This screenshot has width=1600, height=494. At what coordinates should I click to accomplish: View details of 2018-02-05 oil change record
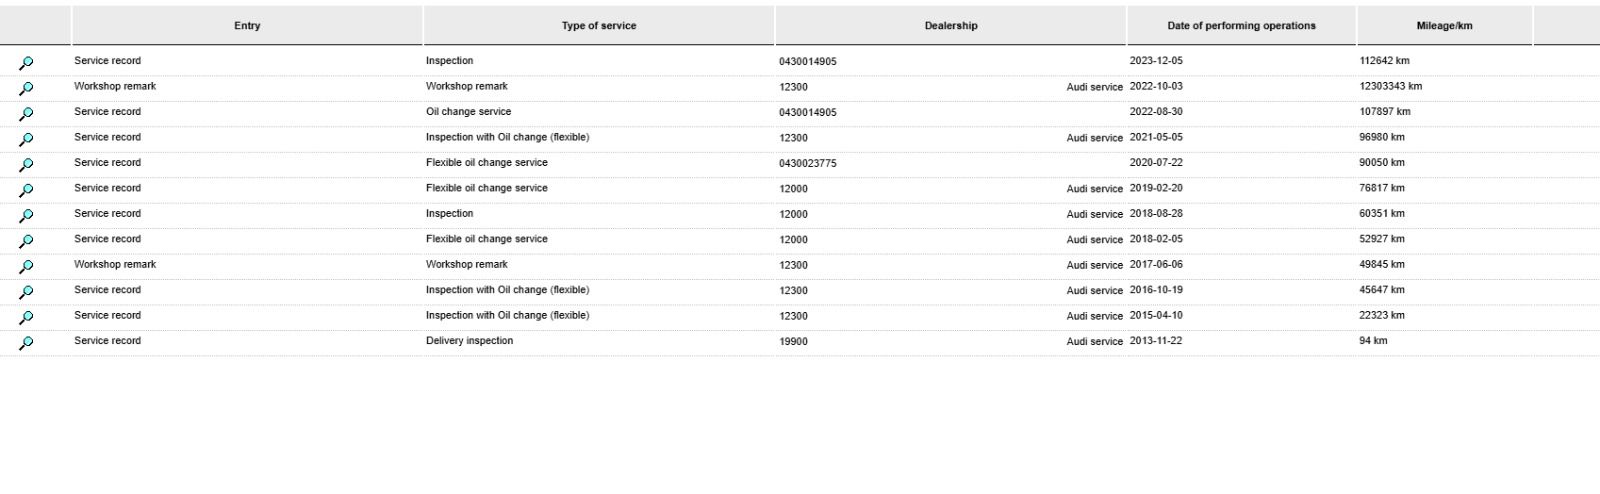point(26,241)
